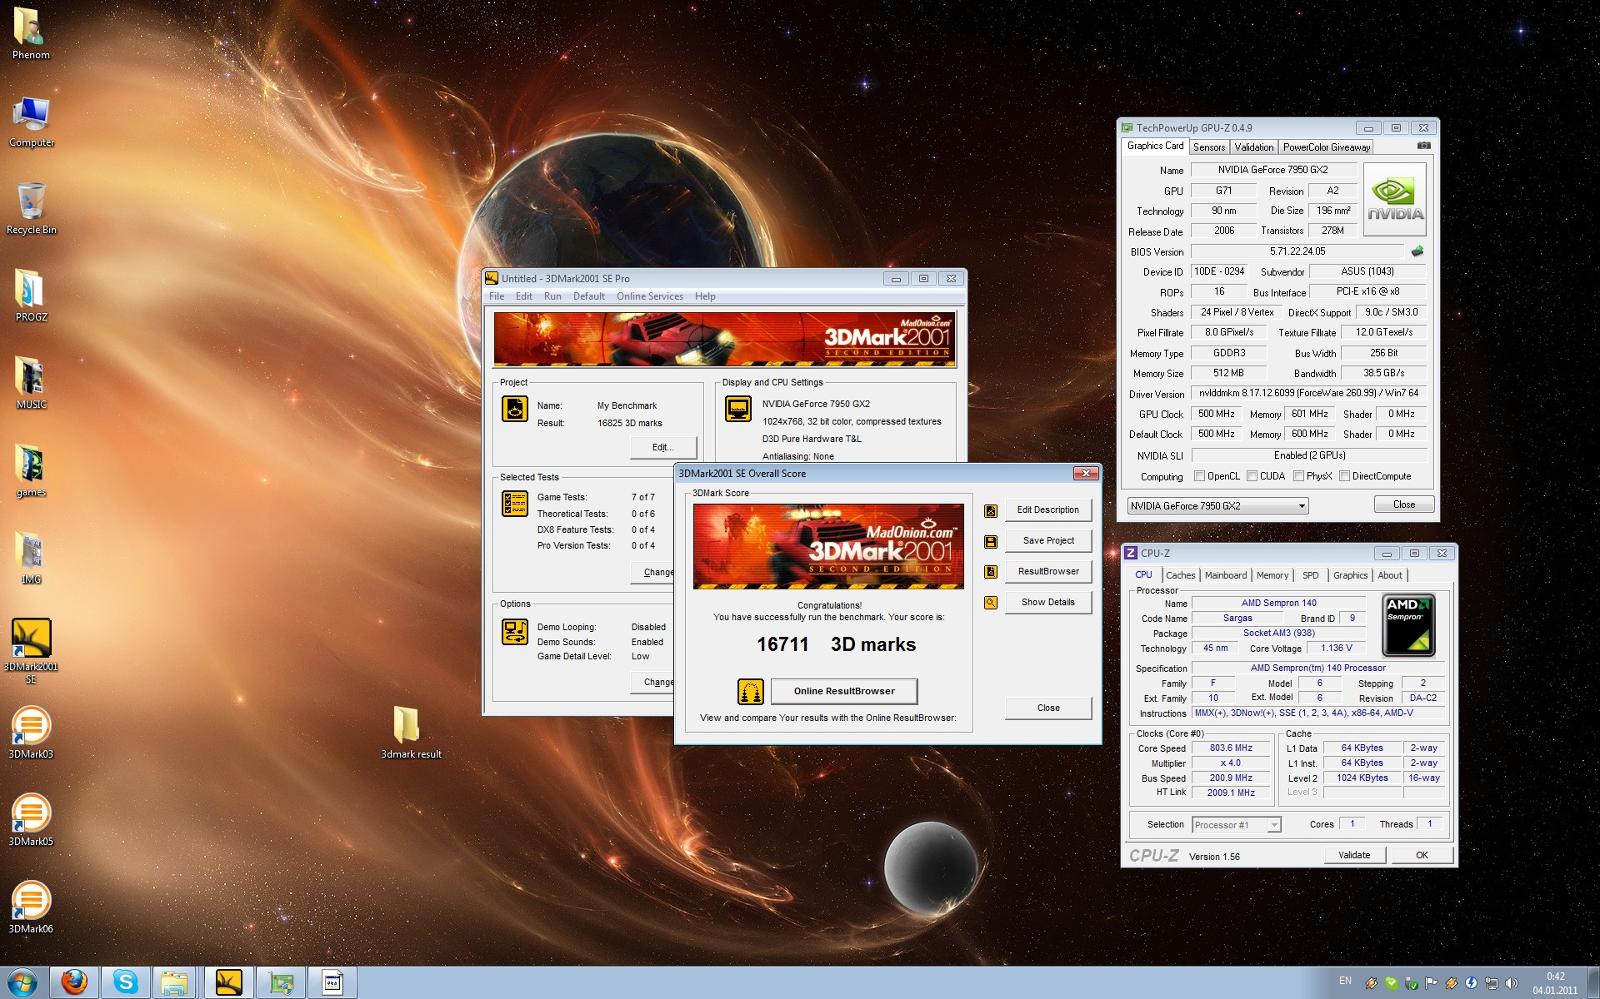Launch the 3DMark06 desktop shortcut
1600x999 pixels.
[31, 906]
